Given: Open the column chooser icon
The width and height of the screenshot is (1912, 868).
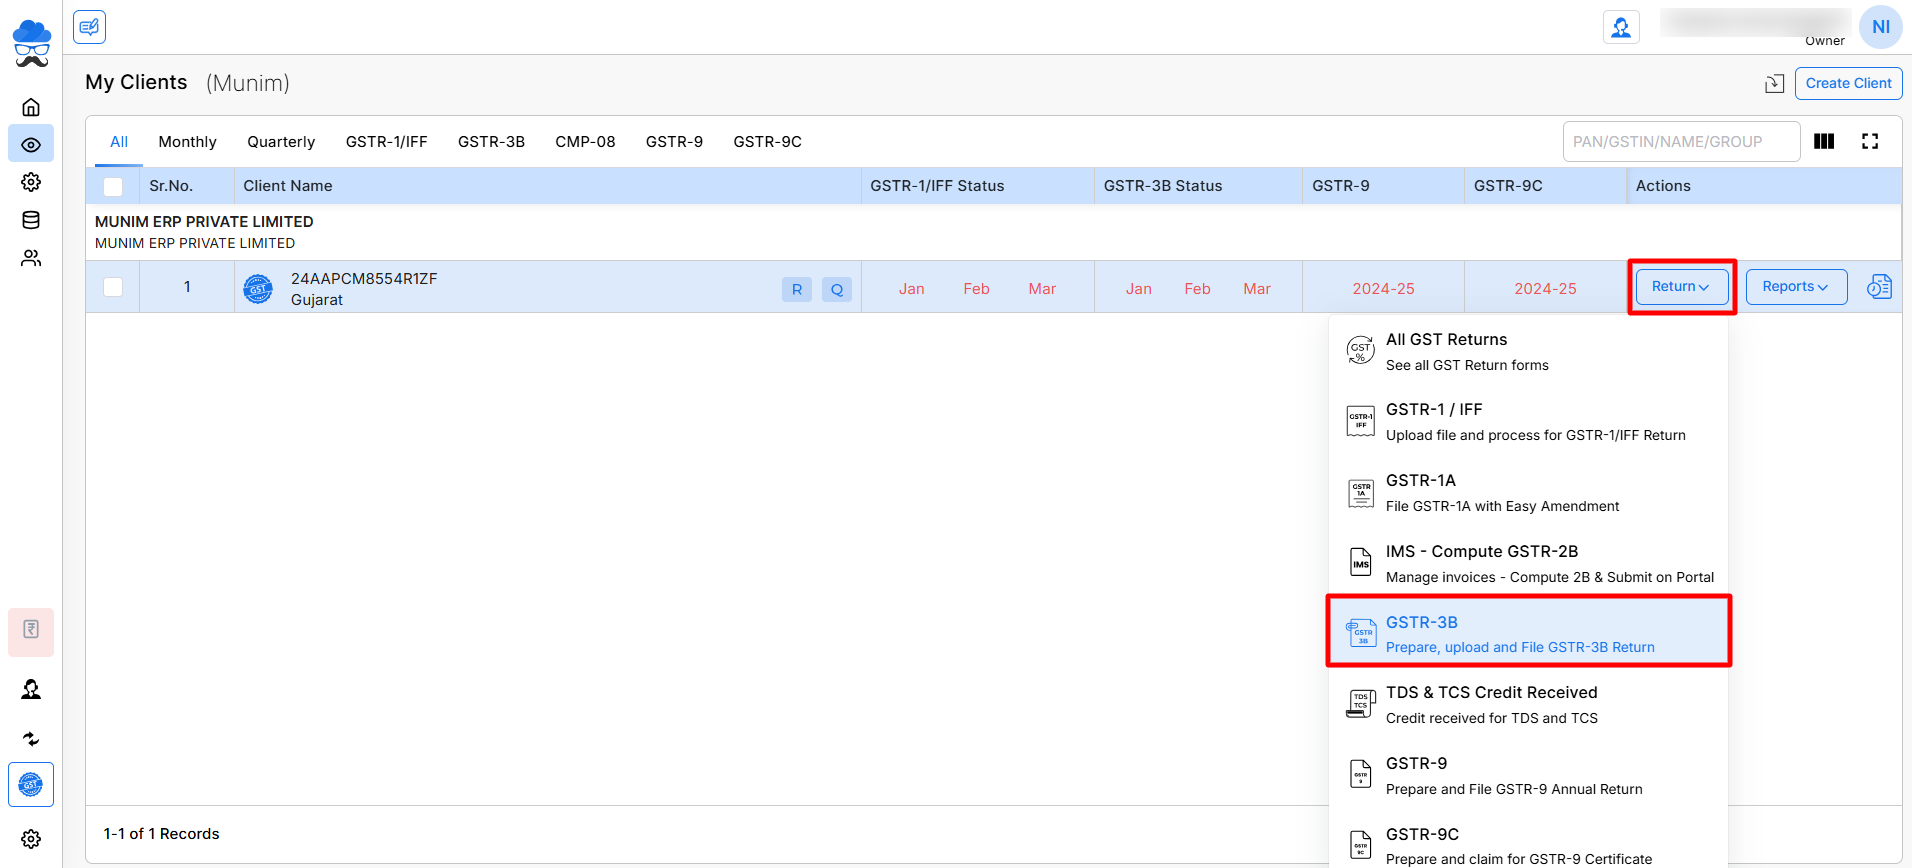Looking at the screenshot, I should click(1823, 142).
